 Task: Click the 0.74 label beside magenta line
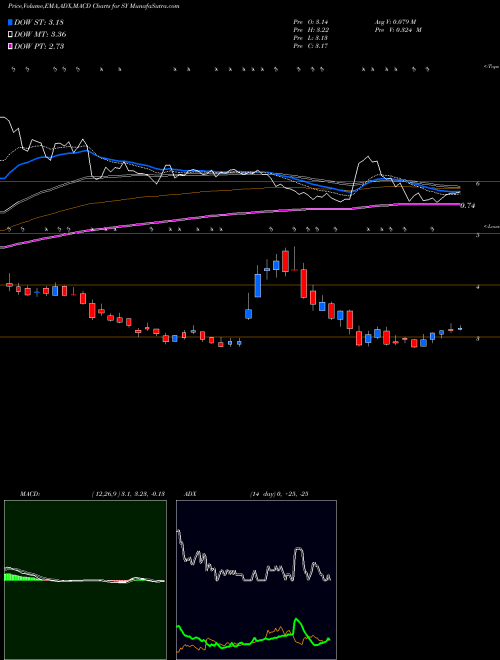(x=468, y=205)
